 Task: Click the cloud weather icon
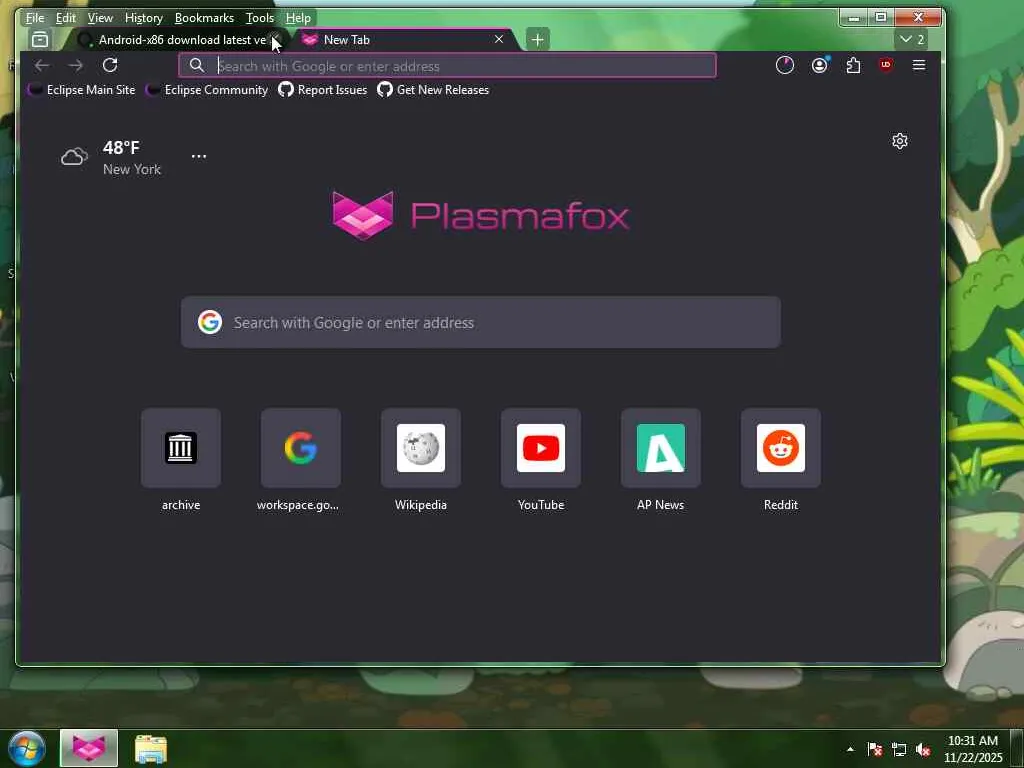pos(74,157)
